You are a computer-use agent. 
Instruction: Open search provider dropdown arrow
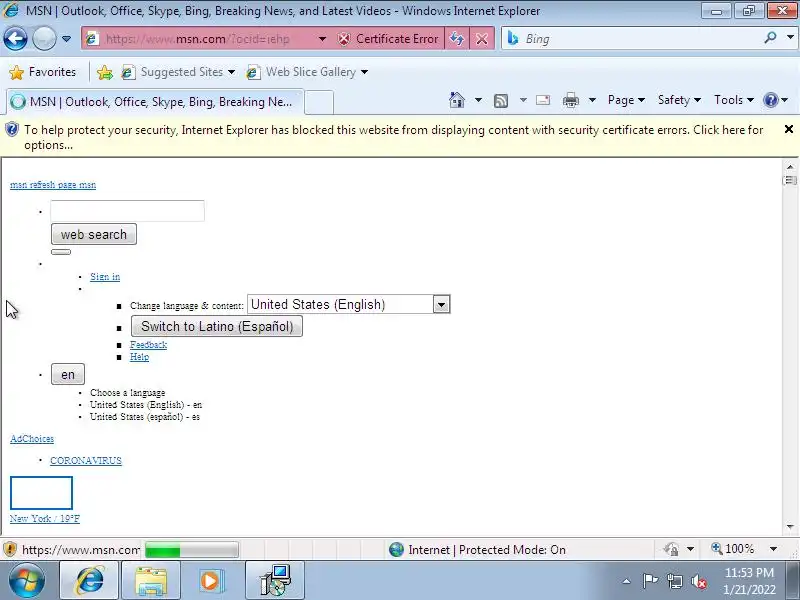tap(790, 38)
